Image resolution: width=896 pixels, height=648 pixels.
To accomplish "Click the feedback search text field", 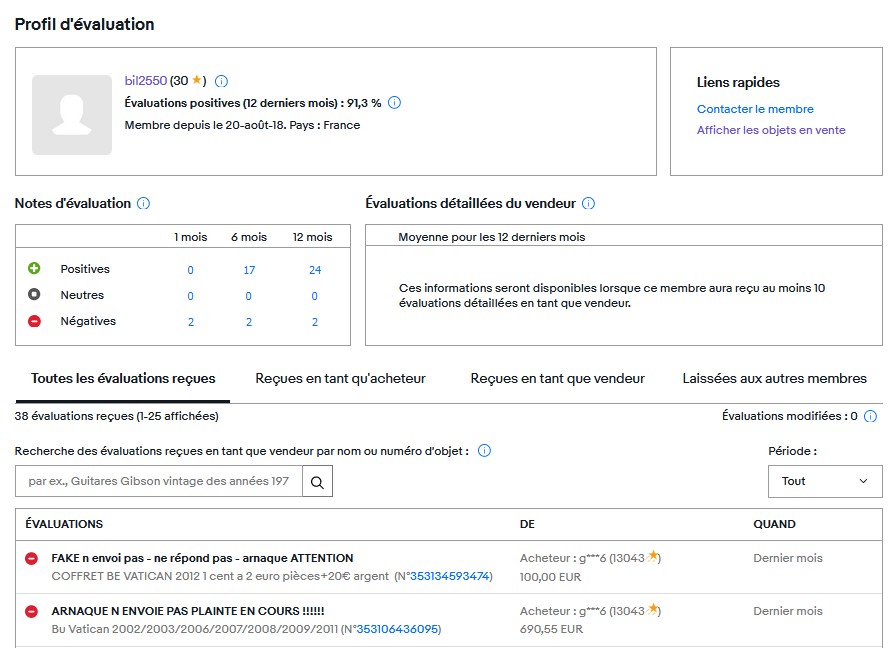I will coord(159,482).
